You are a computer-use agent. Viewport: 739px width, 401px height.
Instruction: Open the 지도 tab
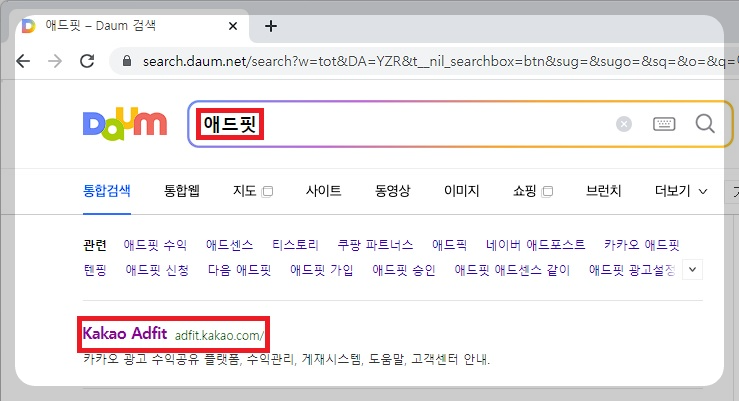[x=245, y=191]
